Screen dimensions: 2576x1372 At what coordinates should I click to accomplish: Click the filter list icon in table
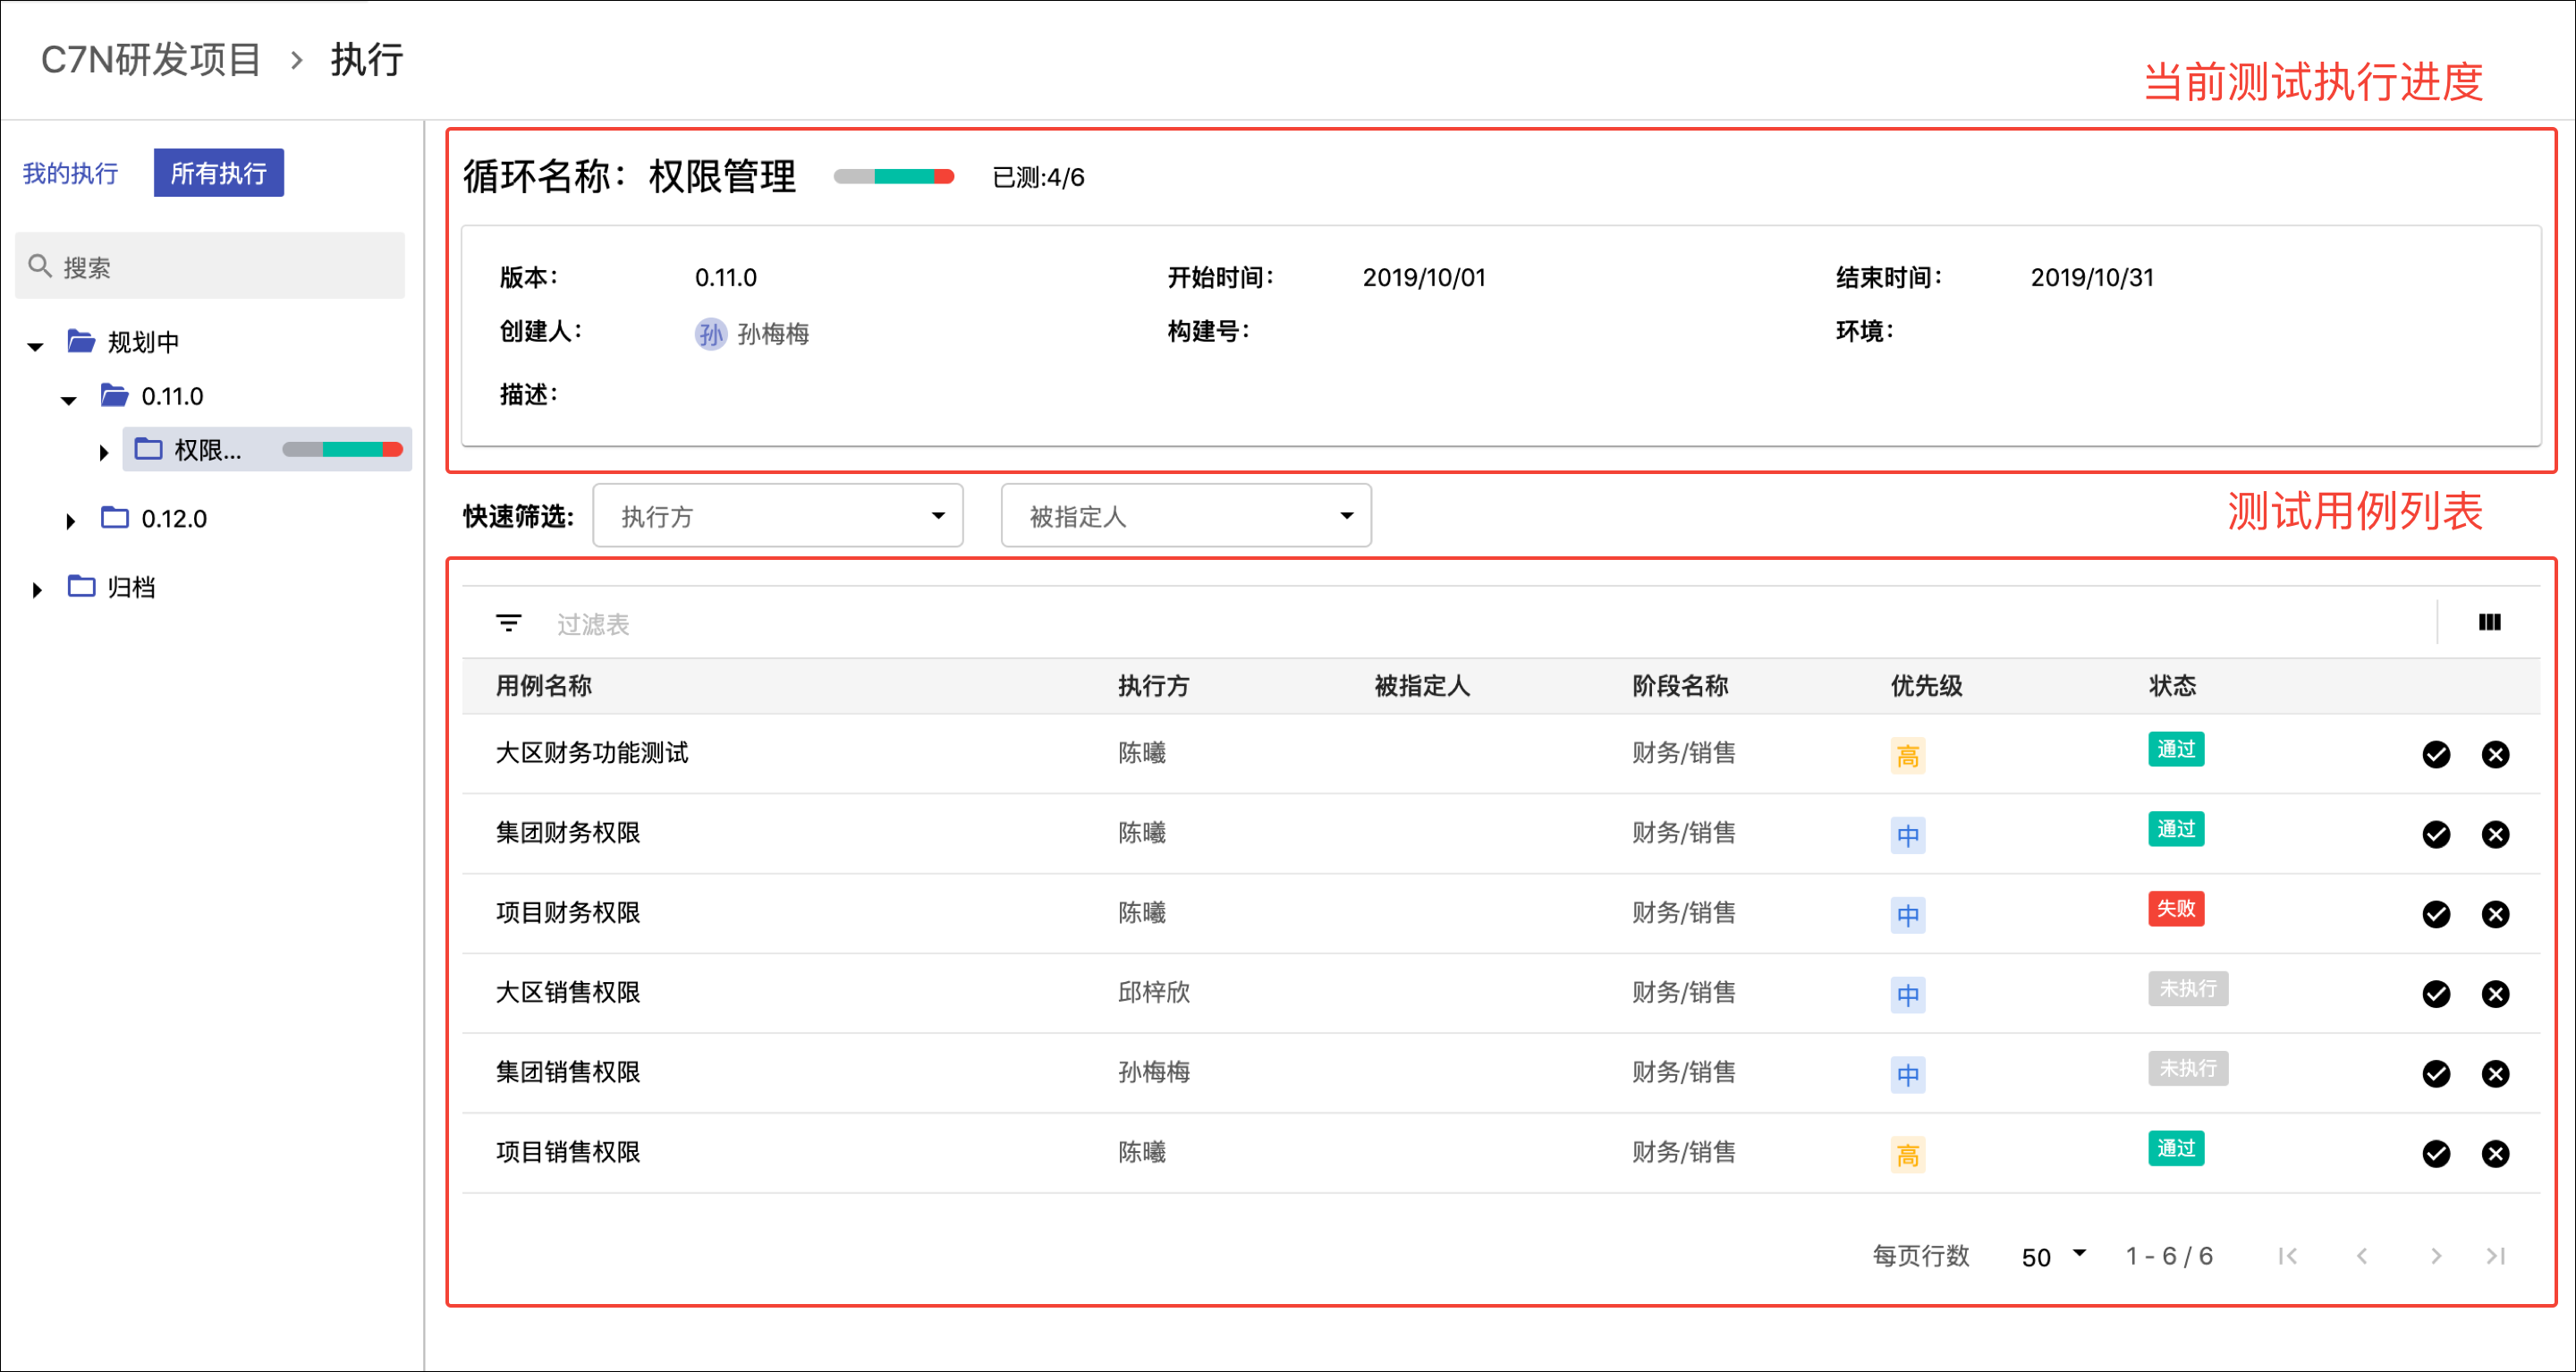click(508, 623)
